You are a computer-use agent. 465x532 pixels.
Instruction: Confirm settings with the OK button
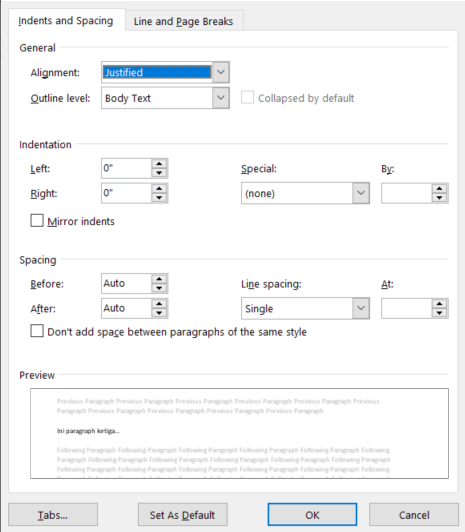(x=312, y=515)
